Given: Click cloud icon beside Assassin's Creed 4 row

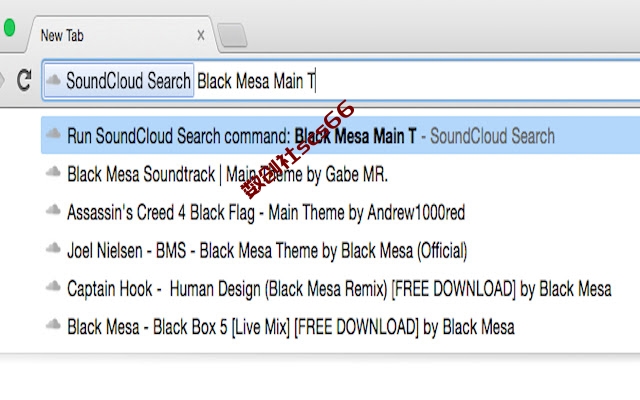Looking at the screenshot, I should tap(53, 210).
